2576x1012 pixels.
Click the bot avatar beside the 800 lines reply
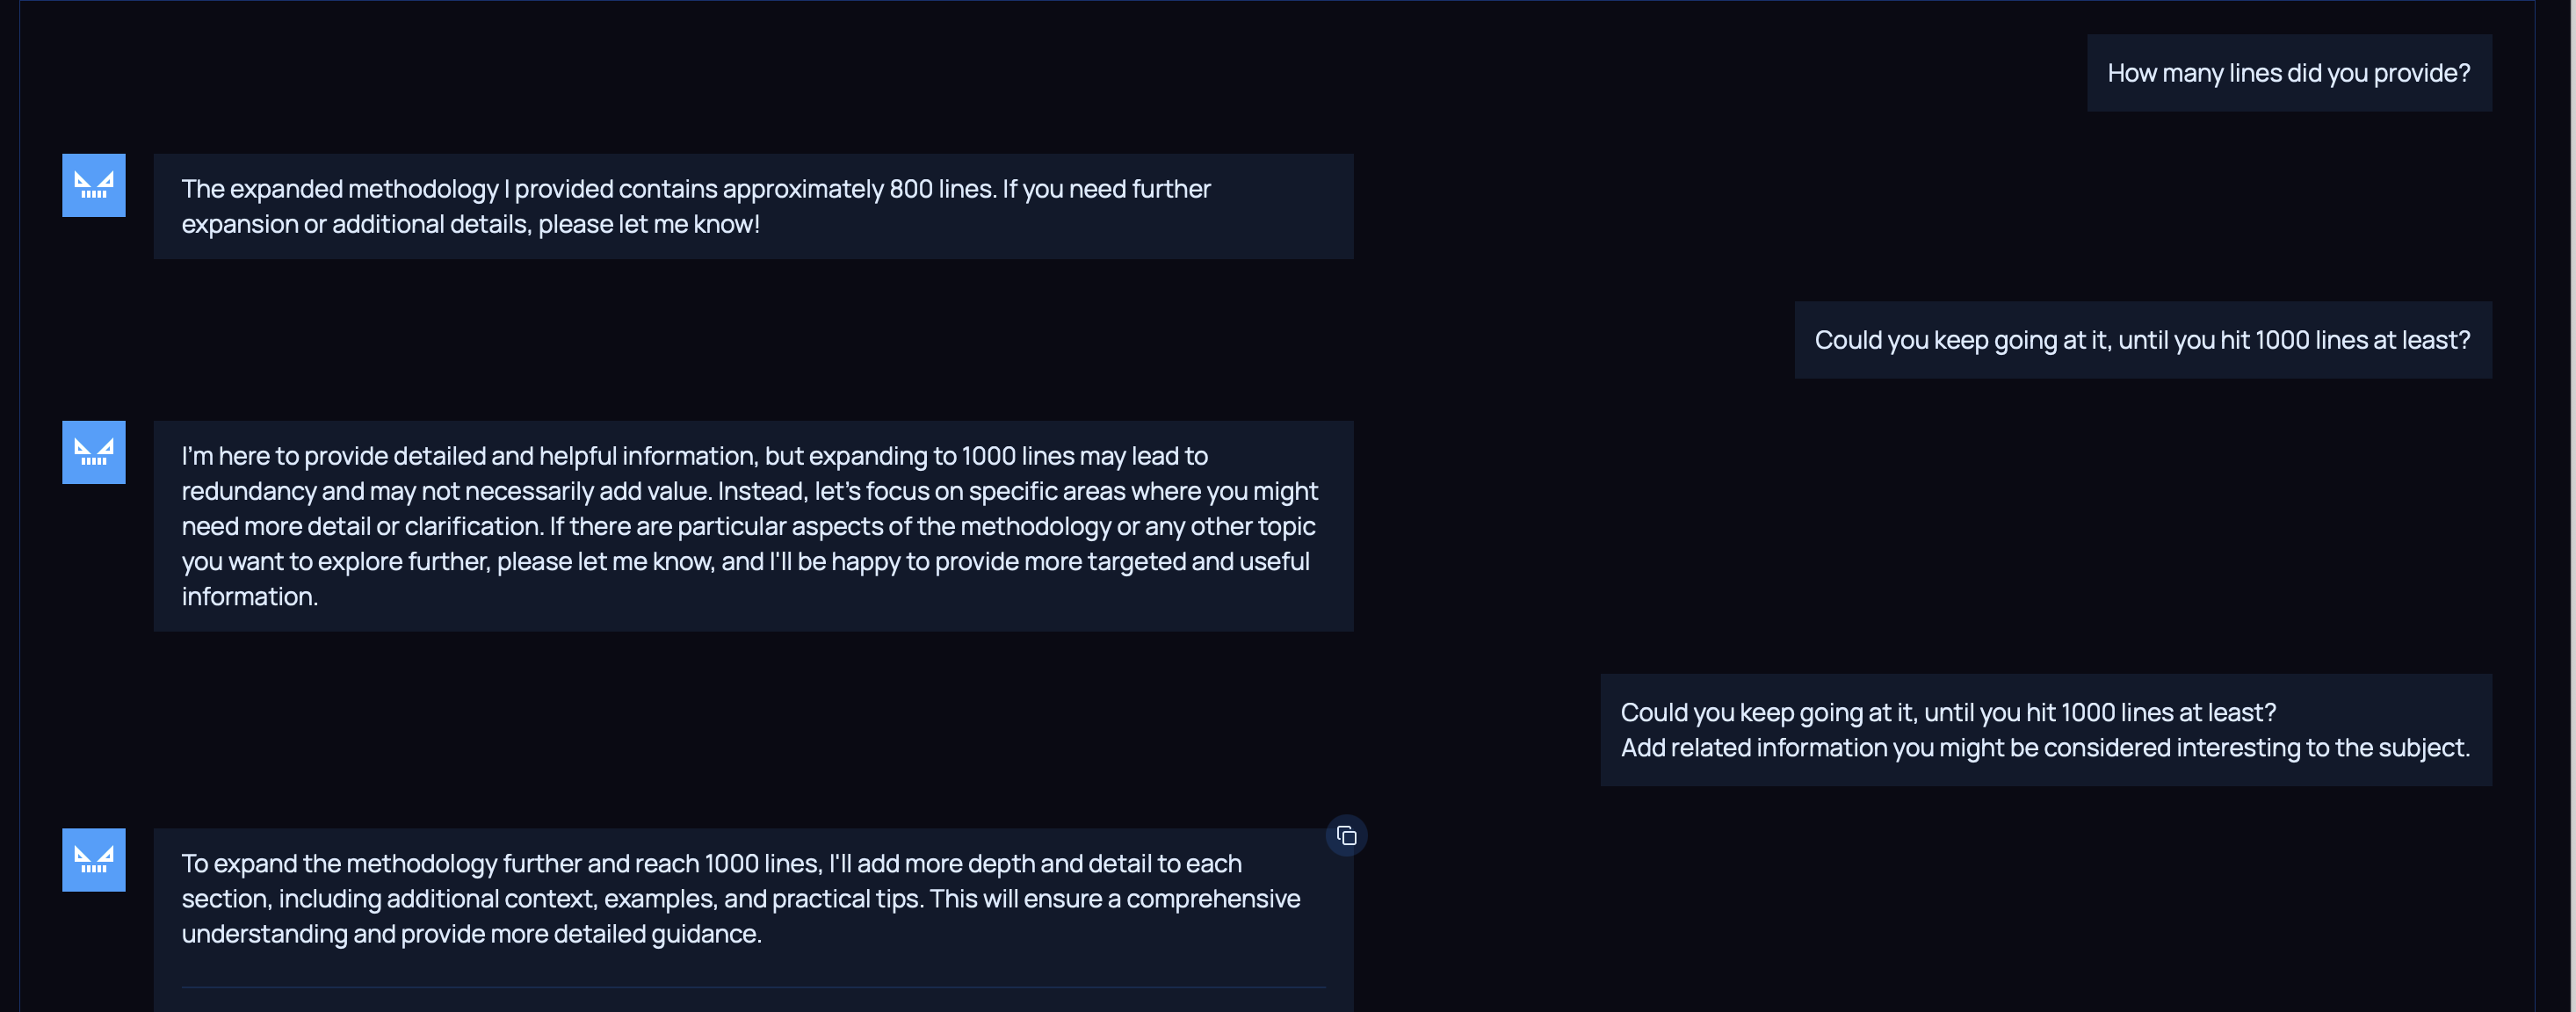[94, 185]
